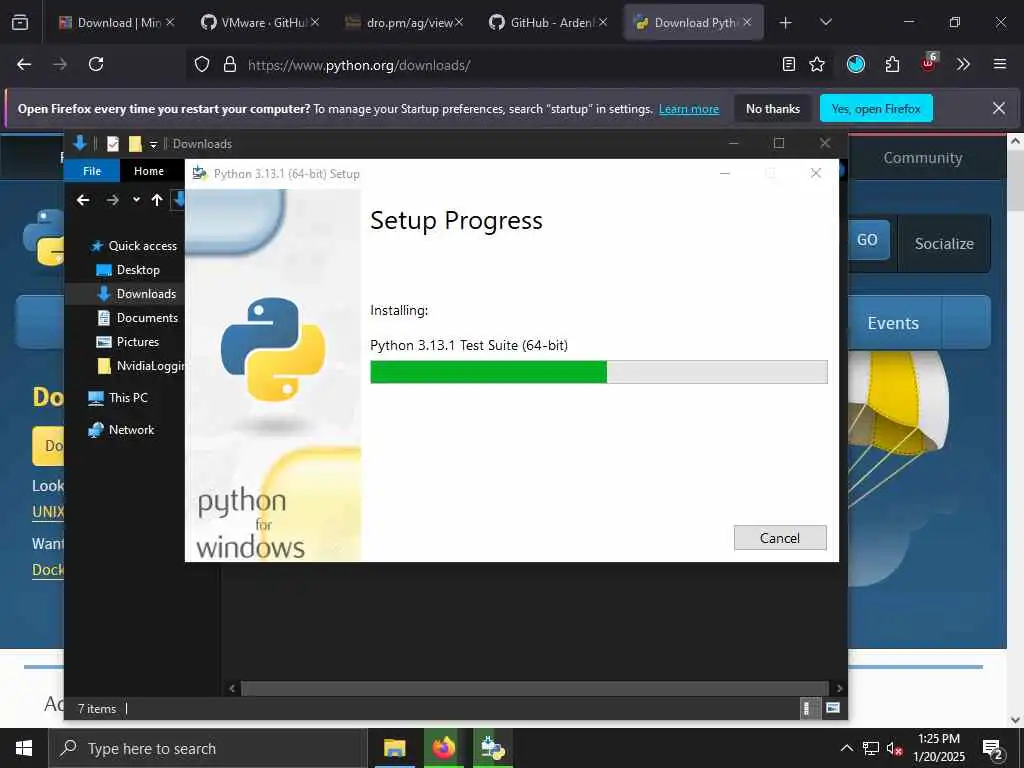Viewport: 1024px width, 768px height.
Task: Click No thanks on startup prompt
Action: pyautogui.click(x=773, y=109)
